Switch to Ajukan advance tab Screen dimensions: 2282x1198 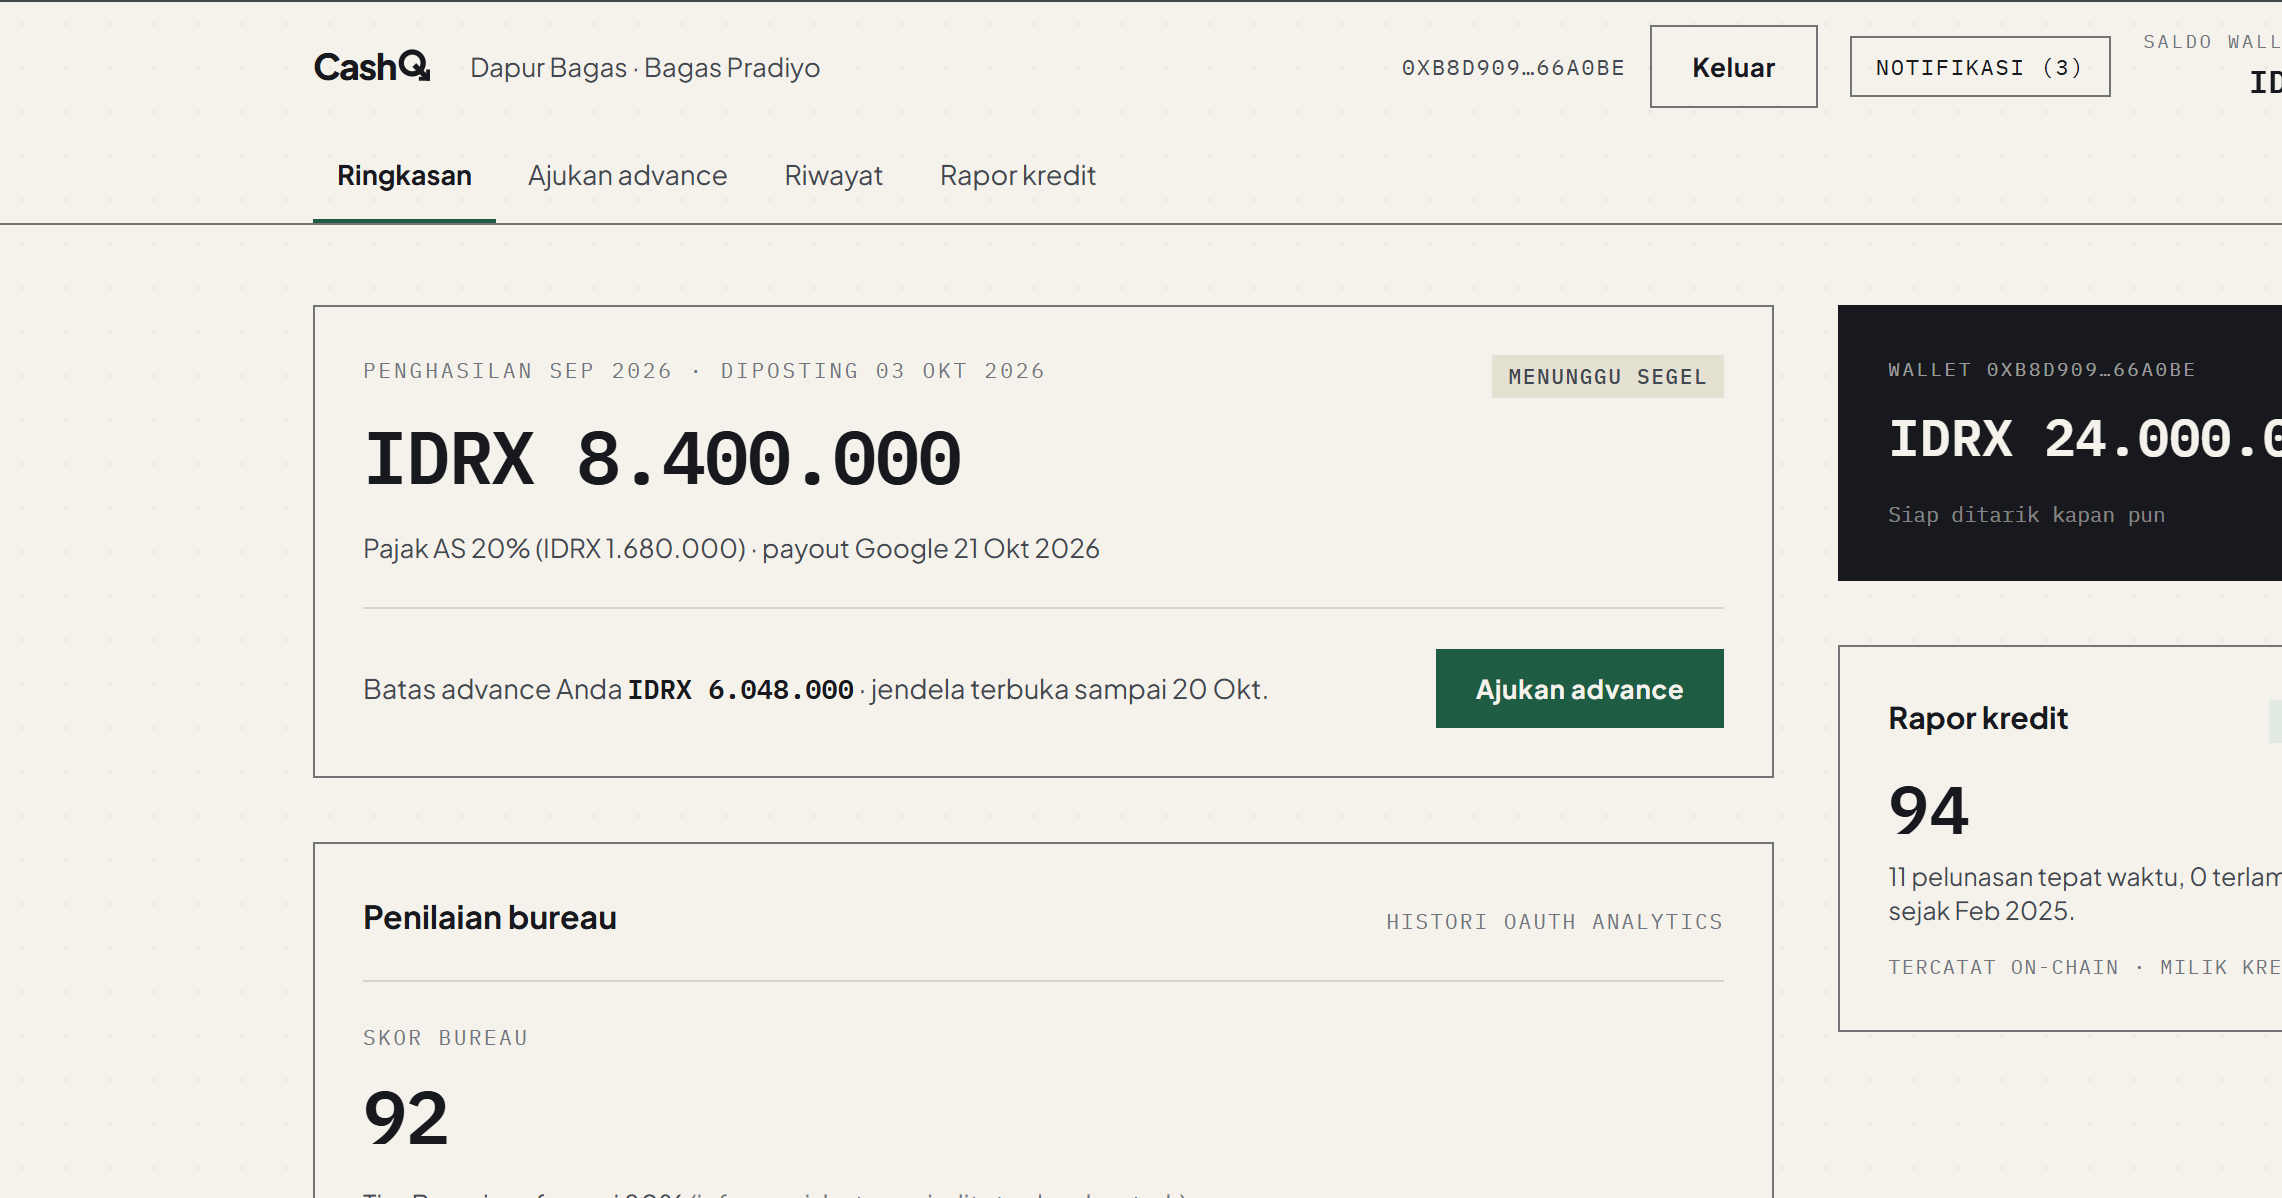(x=627, y=175)
